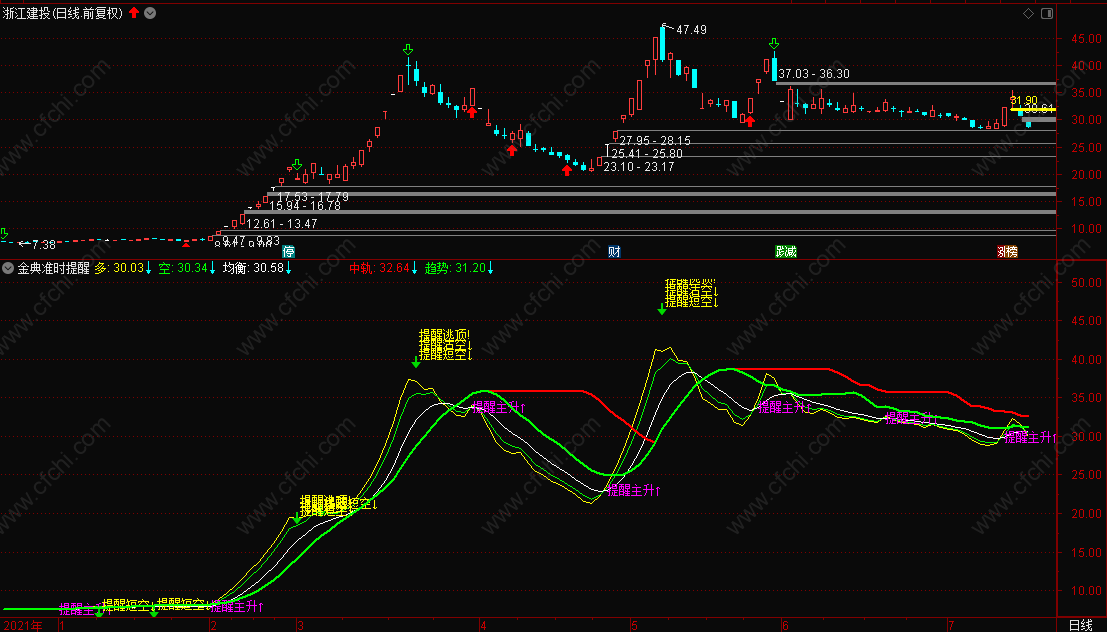Image resolution: width=1107 pixels, height=632 pixels.
Task: Click the 15.94 - 16.78 gap label
Action: click(x=305, y=205)
